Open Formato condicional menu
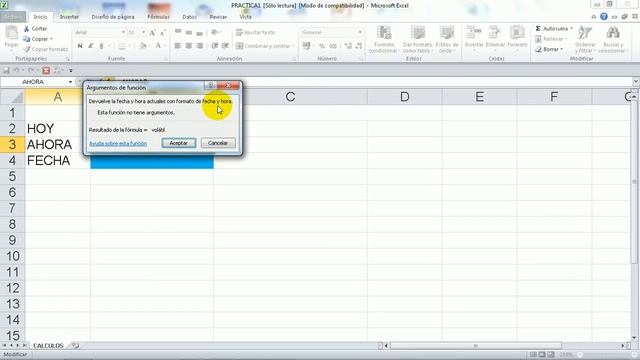The image size is (640, 360). click(x=384, y=39)
